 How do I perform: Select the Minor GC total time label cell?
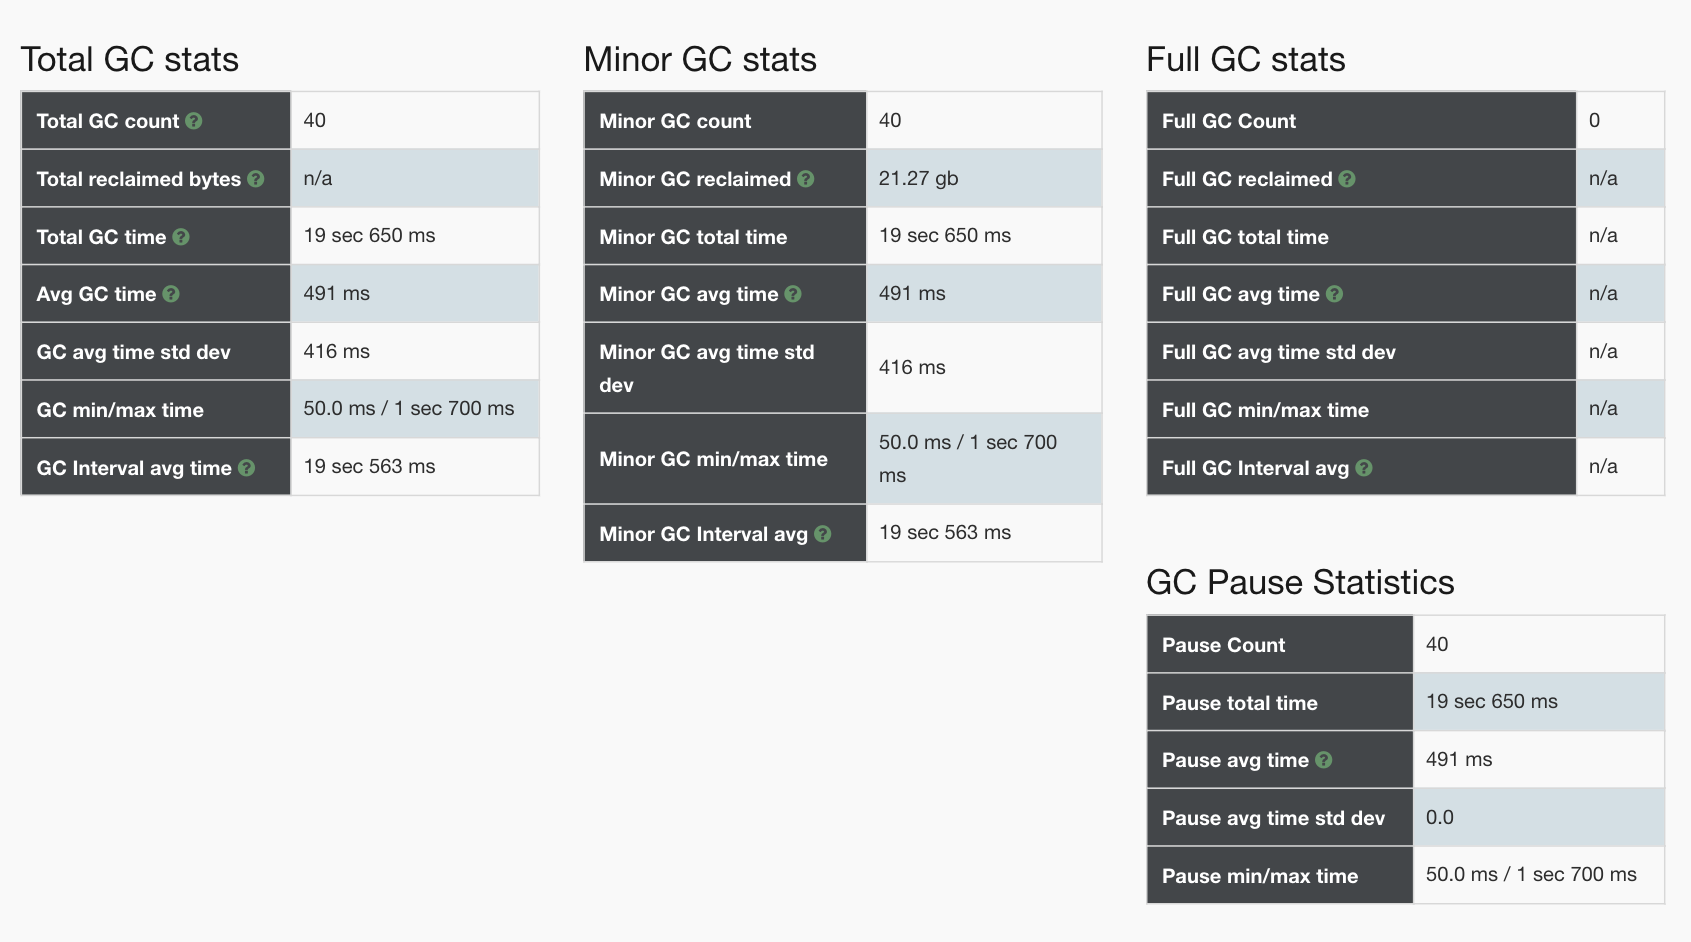coord(693,237)
